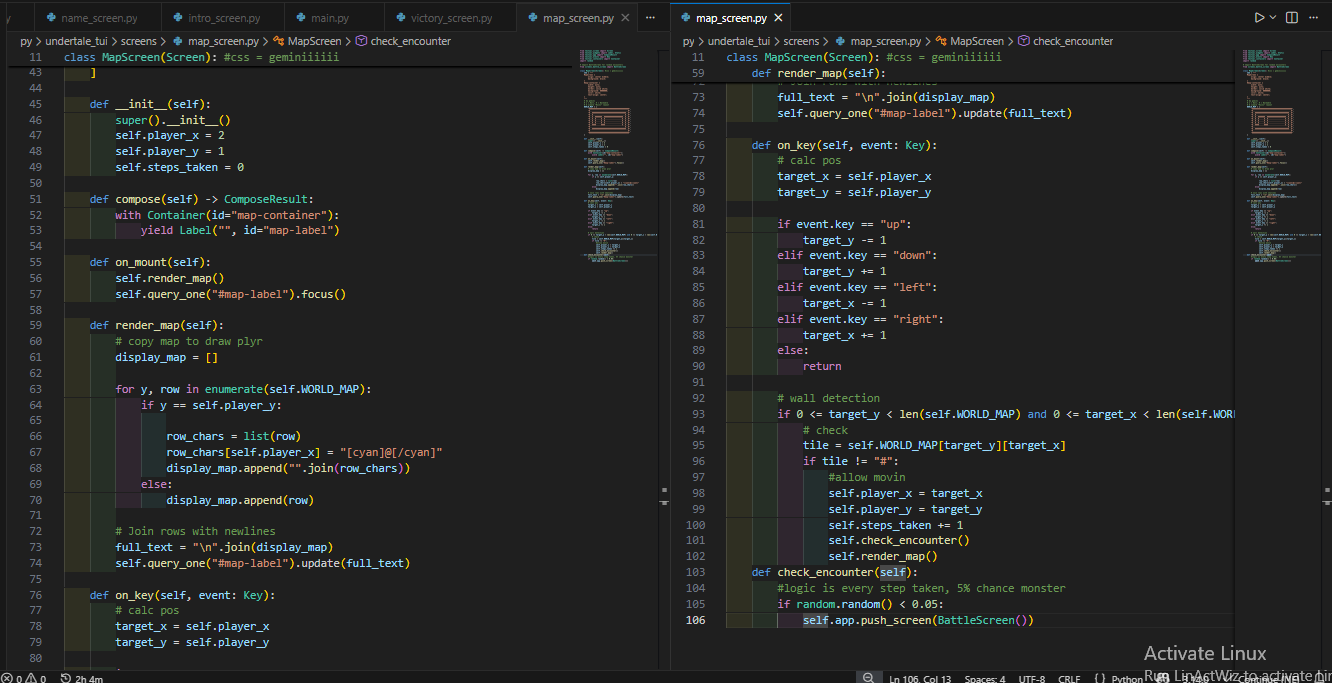Open the run options dropdown arrow
This screenshot has width=1332, height=683.
(x=1273, y=18)
